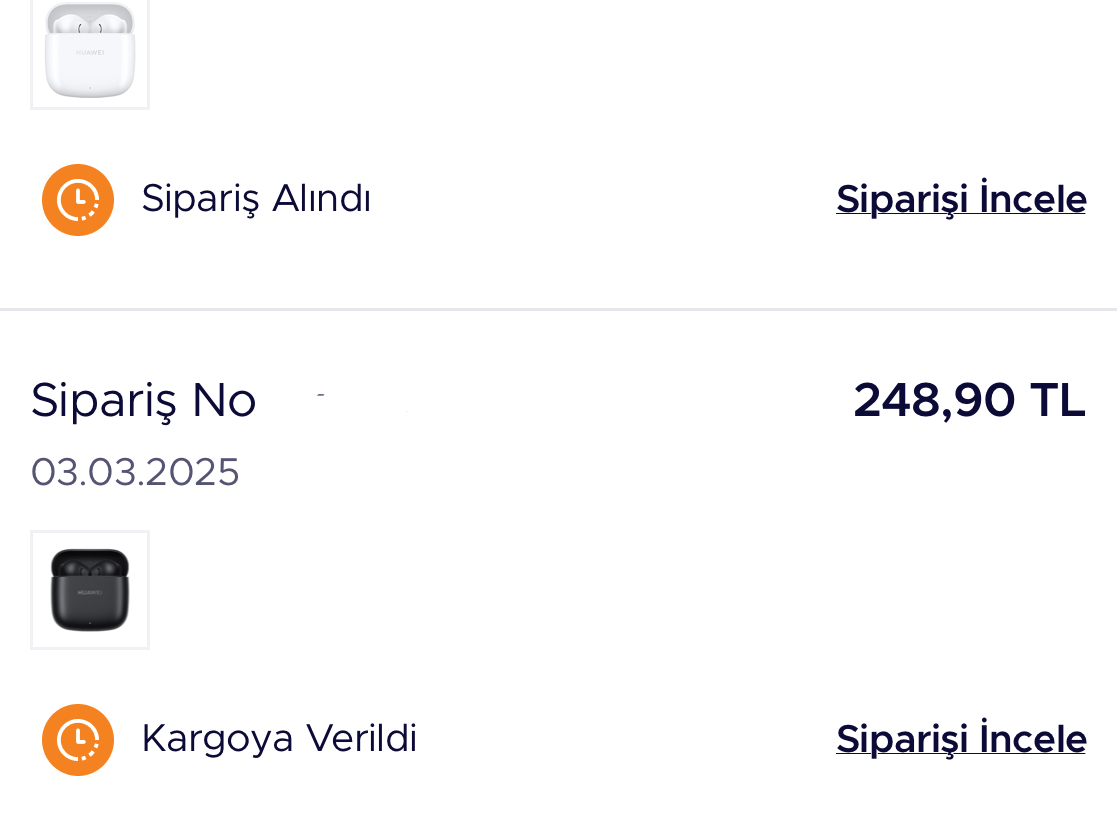Open the white Huawei earbuds thumbnail
1117x824 pixels.
click(x=90, y=51)
